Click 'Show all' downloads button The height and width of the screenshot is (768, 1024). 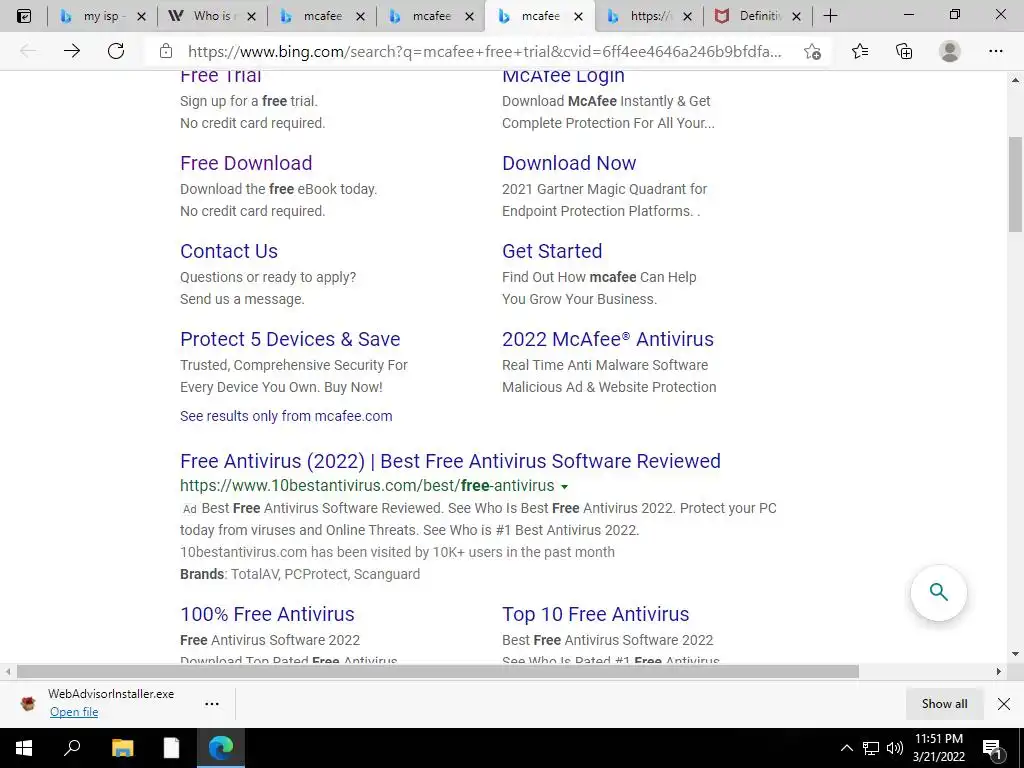tap(944, 704)
